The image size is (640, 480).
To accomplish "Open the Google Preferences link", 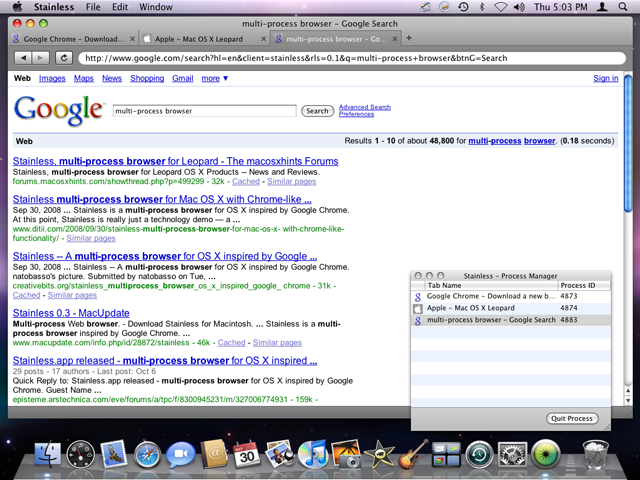I will tap(356, 114).
